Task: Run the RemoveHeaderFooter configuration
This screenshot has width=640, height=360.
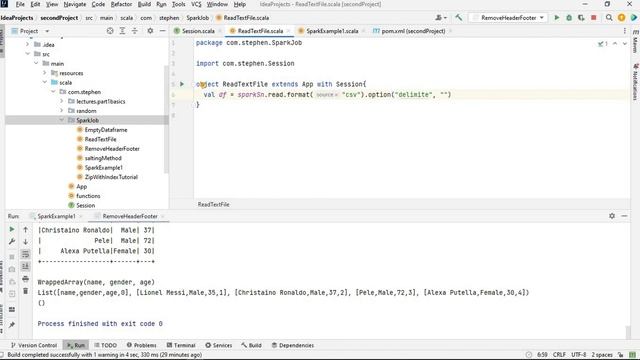Action: tap(556, 18)
